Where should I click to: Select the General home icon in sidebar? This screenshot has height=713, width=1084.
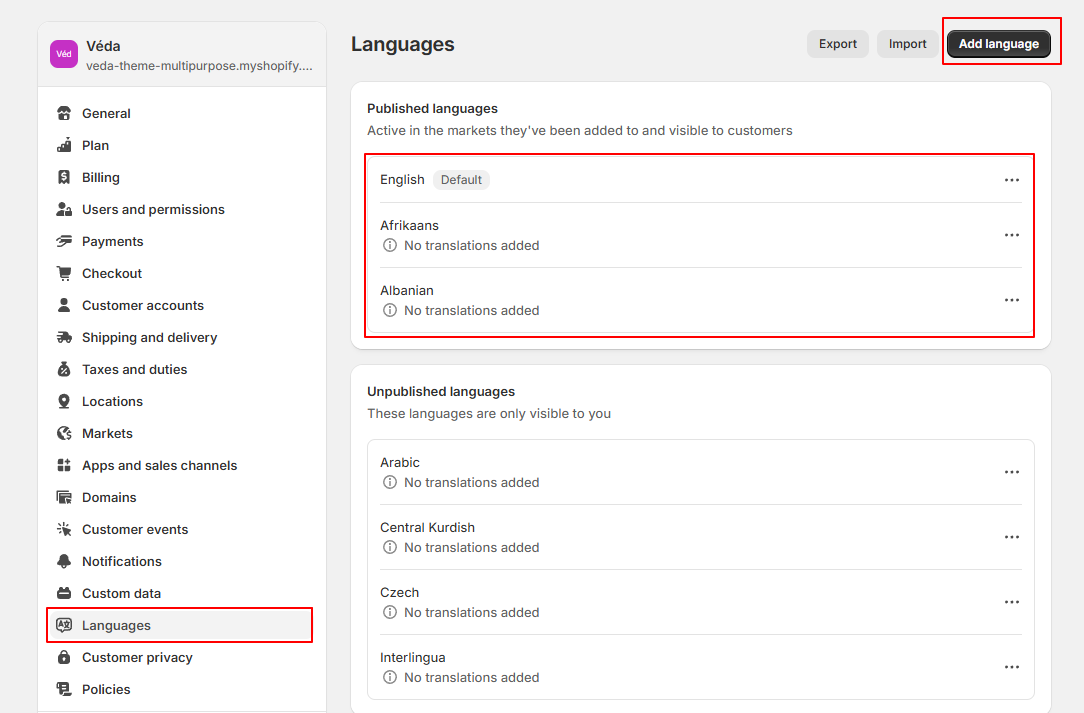(65, 113)
